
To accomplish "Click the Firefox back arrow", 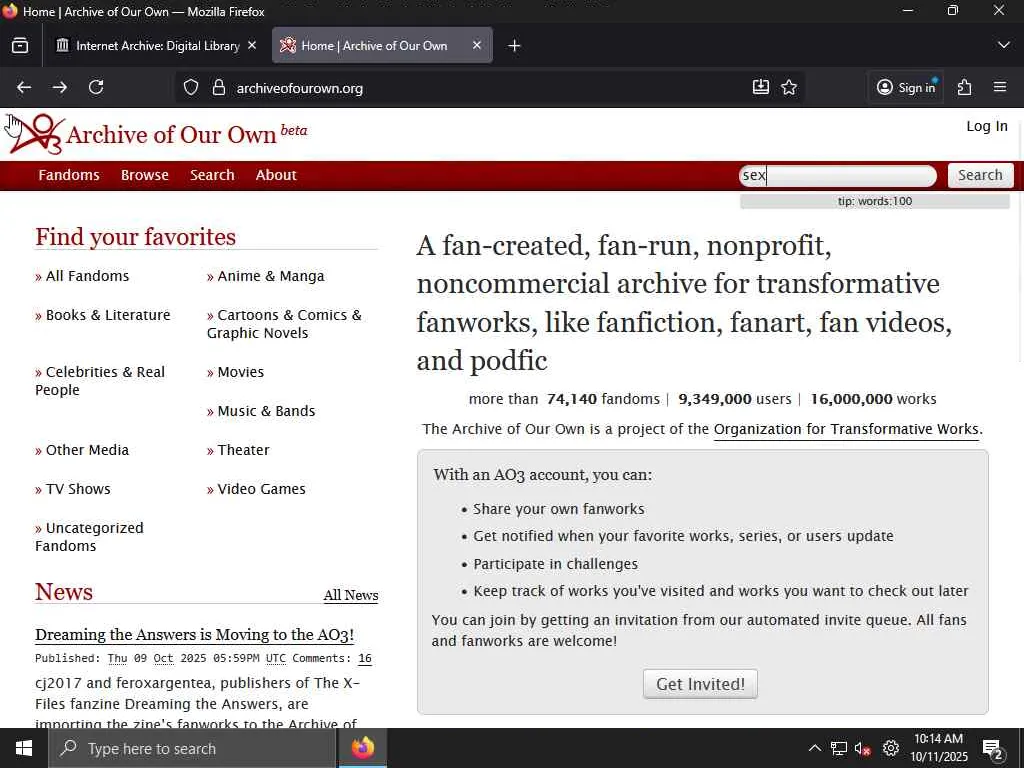I will click(x=24, y=88).
